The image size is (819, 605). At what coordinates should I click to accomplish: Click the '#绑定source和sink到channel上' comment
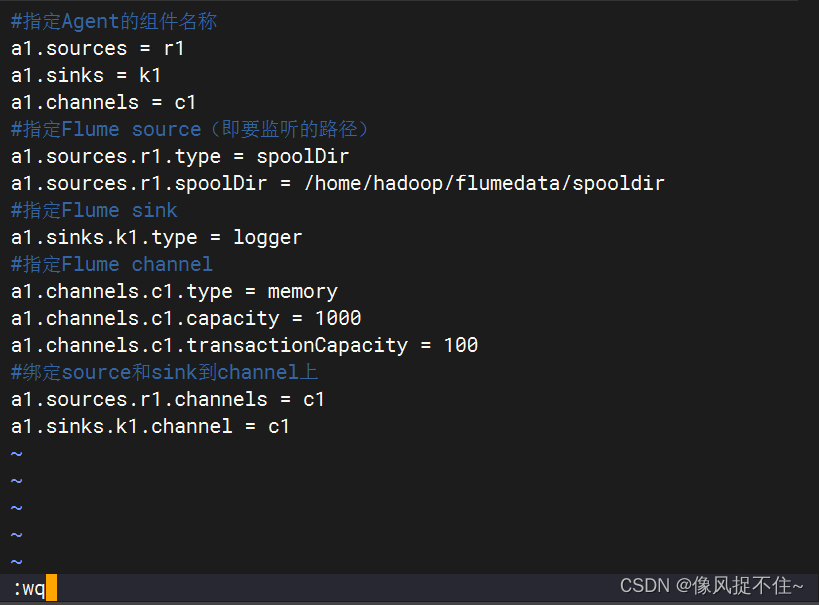(x=165, y=373)
